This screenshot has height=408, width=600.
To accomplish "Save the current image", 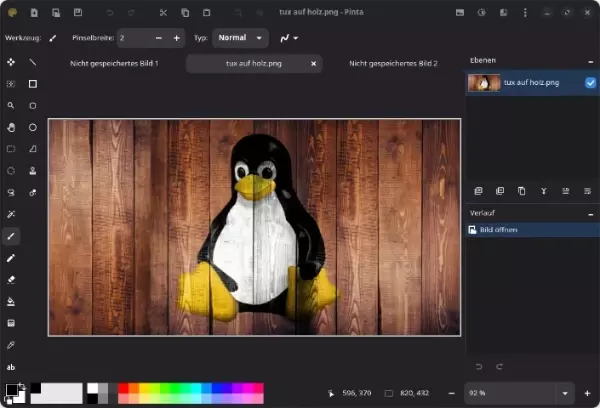I will [x=78, y=13].
